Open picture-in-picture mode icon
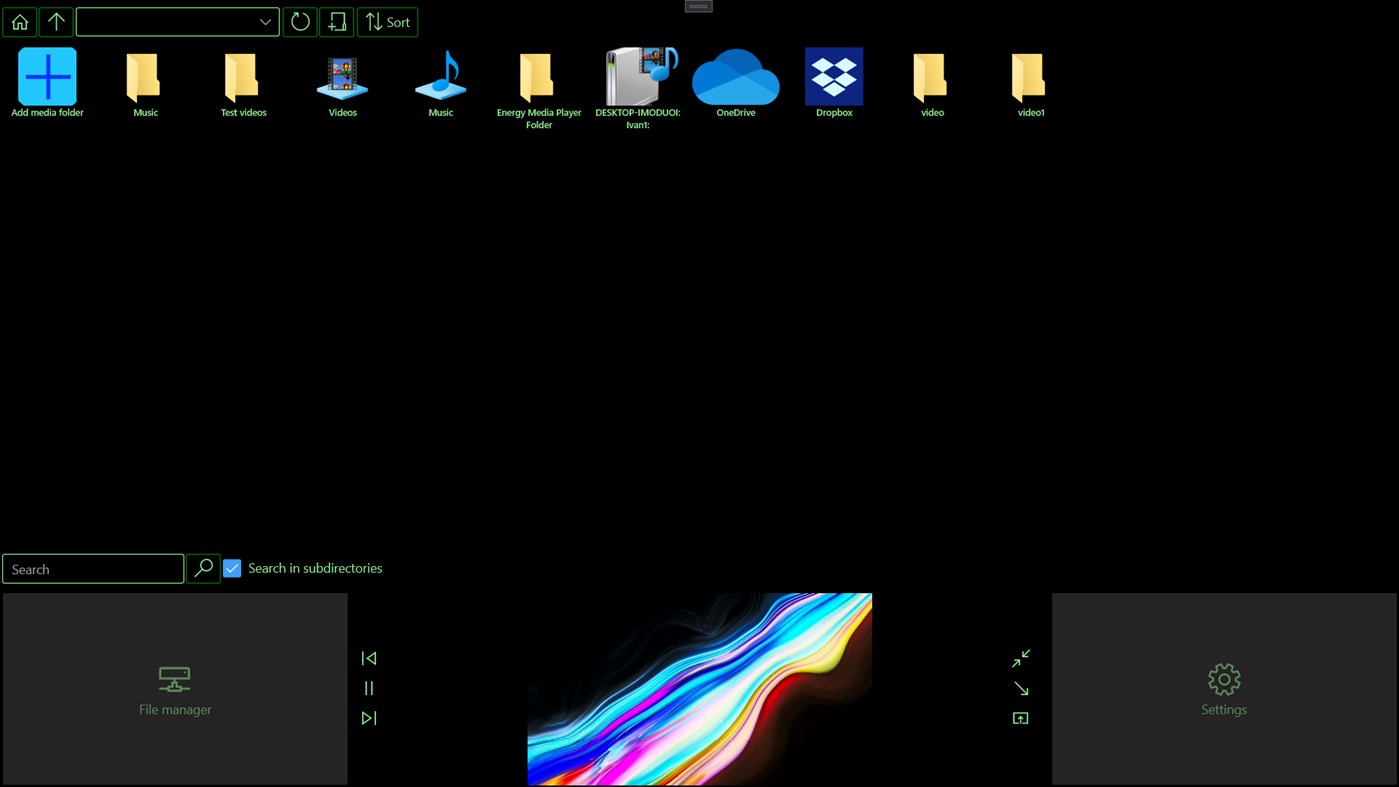 (x=1020, y=717)
